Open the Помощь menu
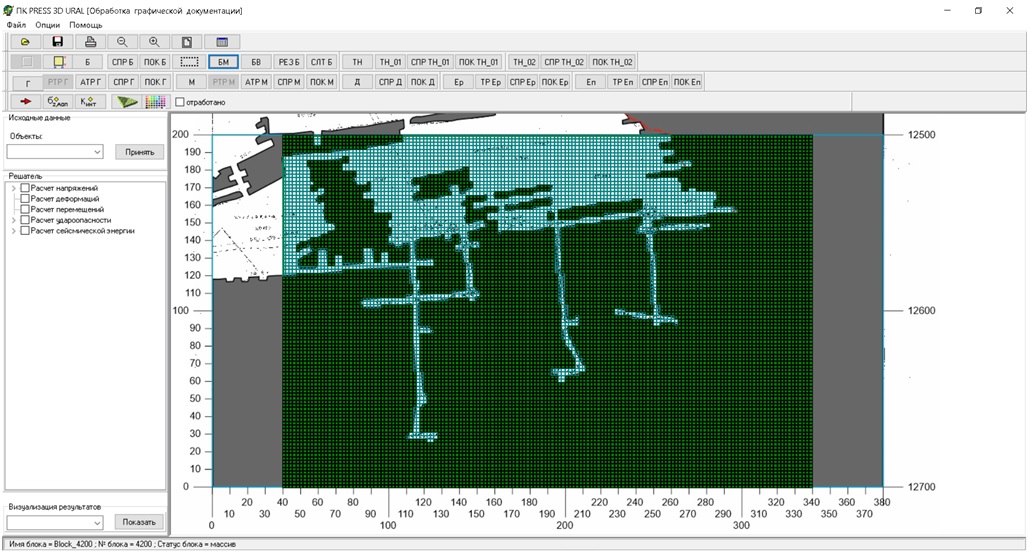 coord(86,25)
